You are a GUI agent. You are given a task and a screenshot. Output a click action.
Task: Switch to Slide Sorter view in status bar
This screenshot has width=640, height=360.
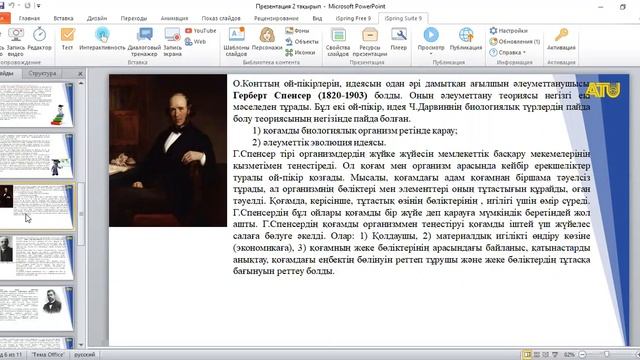pyautogui.click(x=537, y=355)
